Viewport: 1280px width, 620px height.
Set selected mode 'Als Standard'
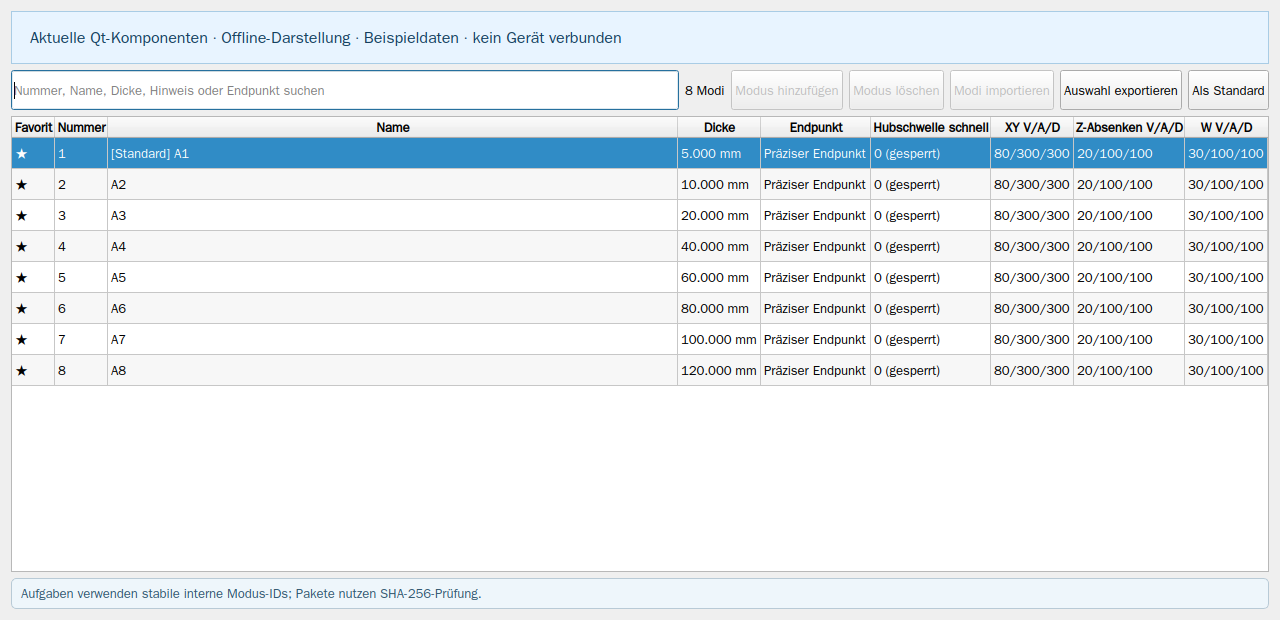pyautogui.click(x=1228, y=90)
